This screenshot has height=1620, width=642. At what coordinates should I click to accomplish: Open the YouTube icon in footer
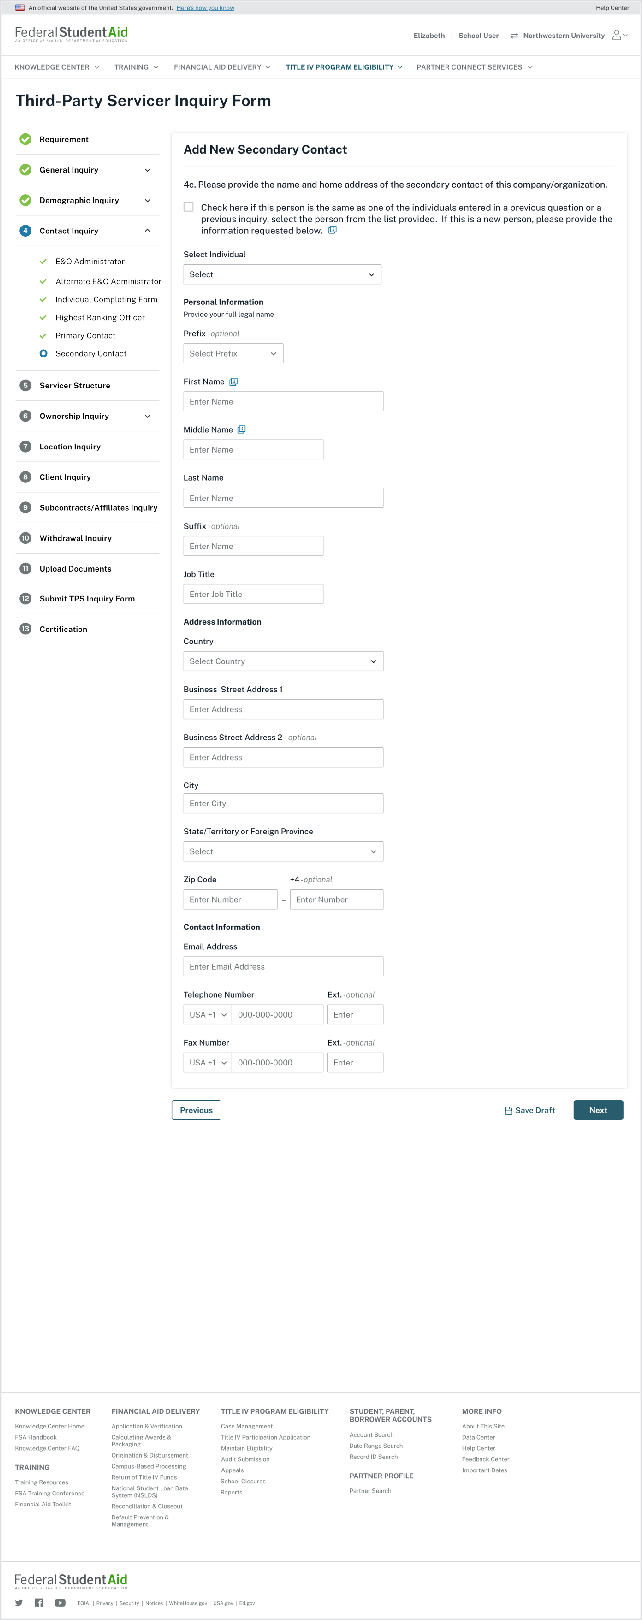(60, 1603)
